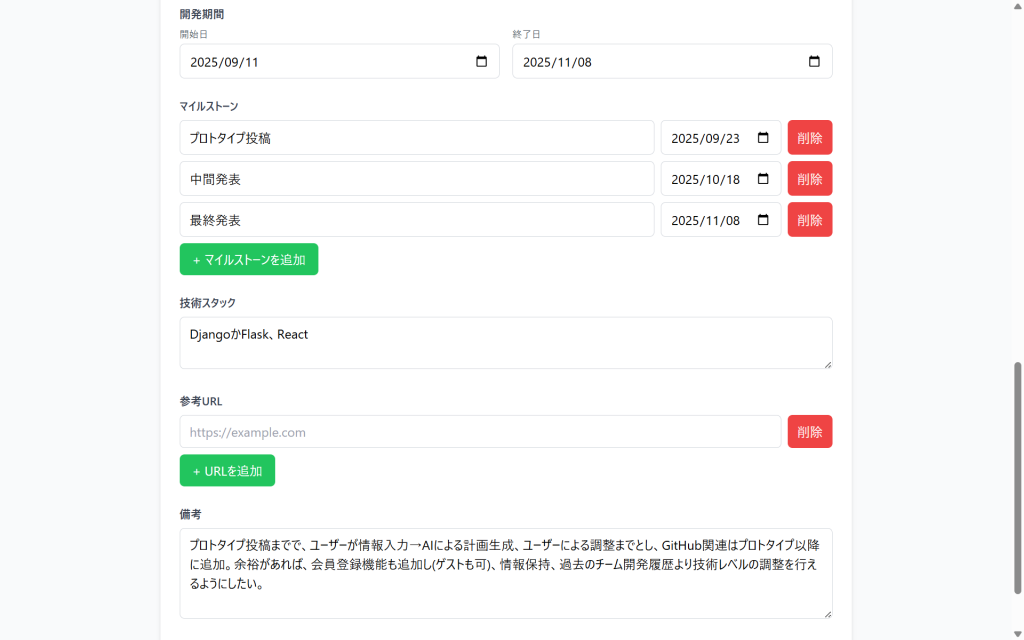This screenshot has height=640, width=1024.
Task: Open calendar icon for 中間発表 milestone date
Action: point(763,179)
